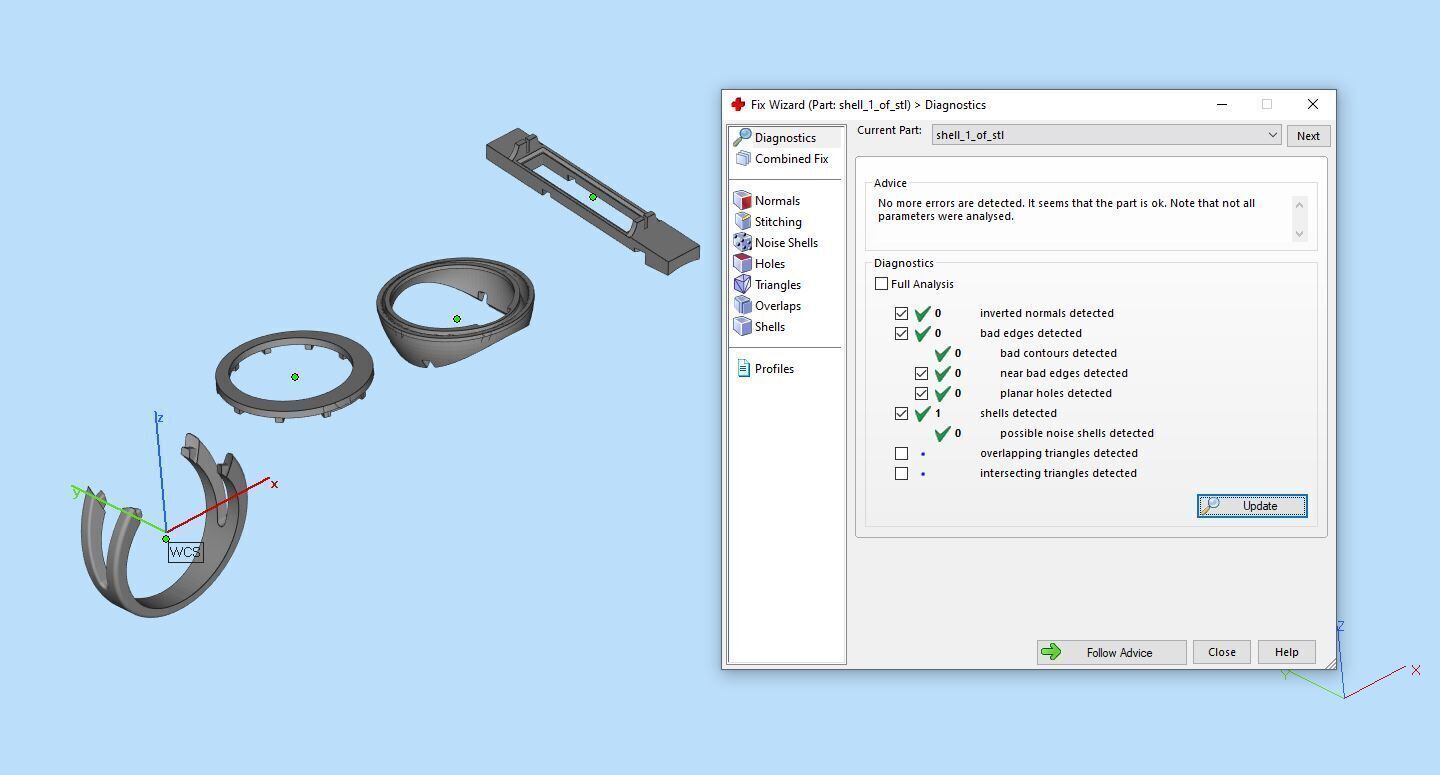Close the Fix Wizard via title bar X
The width and height of the screenshot is (1440, 775).
[x=1312, y=104]
